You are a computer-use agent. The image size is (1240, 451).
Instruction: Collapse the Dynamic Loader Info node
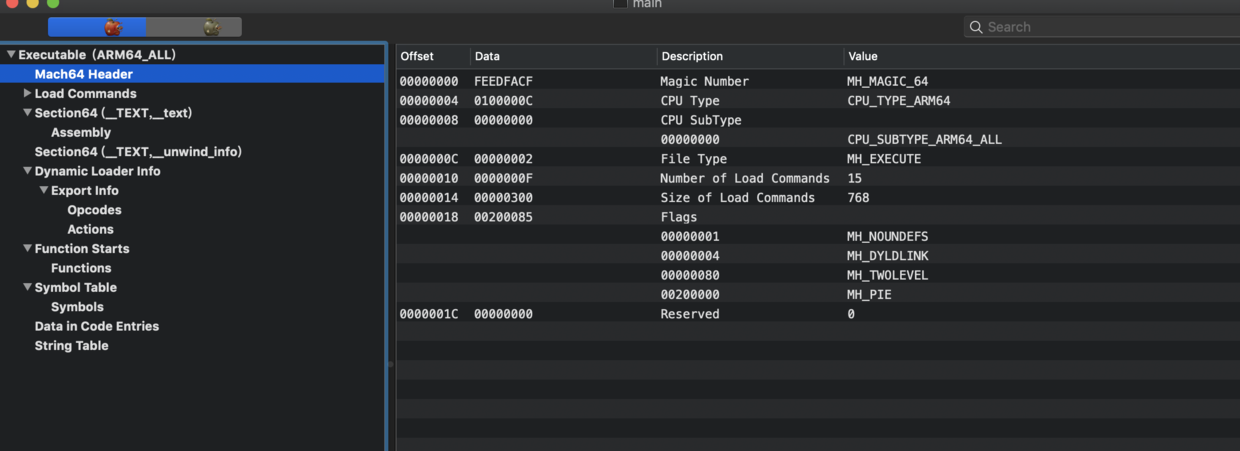point(27,171)
